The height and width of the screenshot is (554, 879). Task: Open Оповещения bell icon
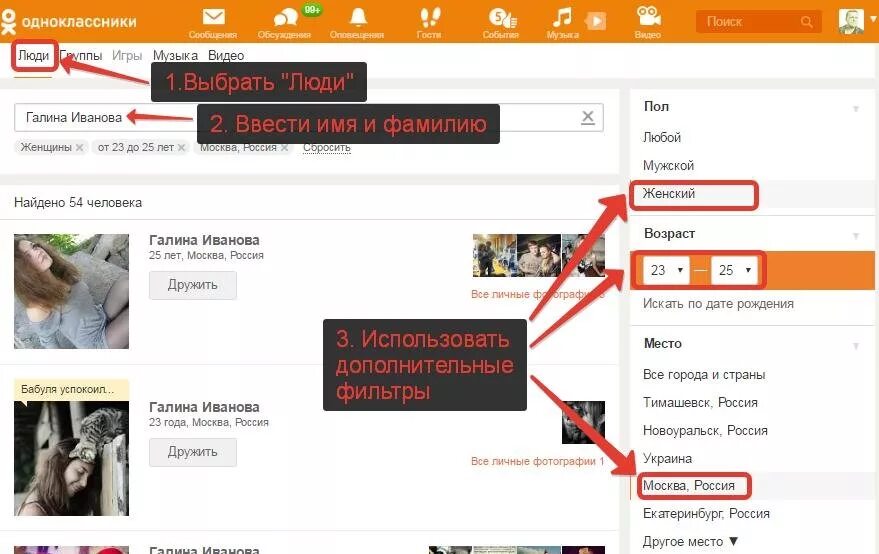[358, 17]
